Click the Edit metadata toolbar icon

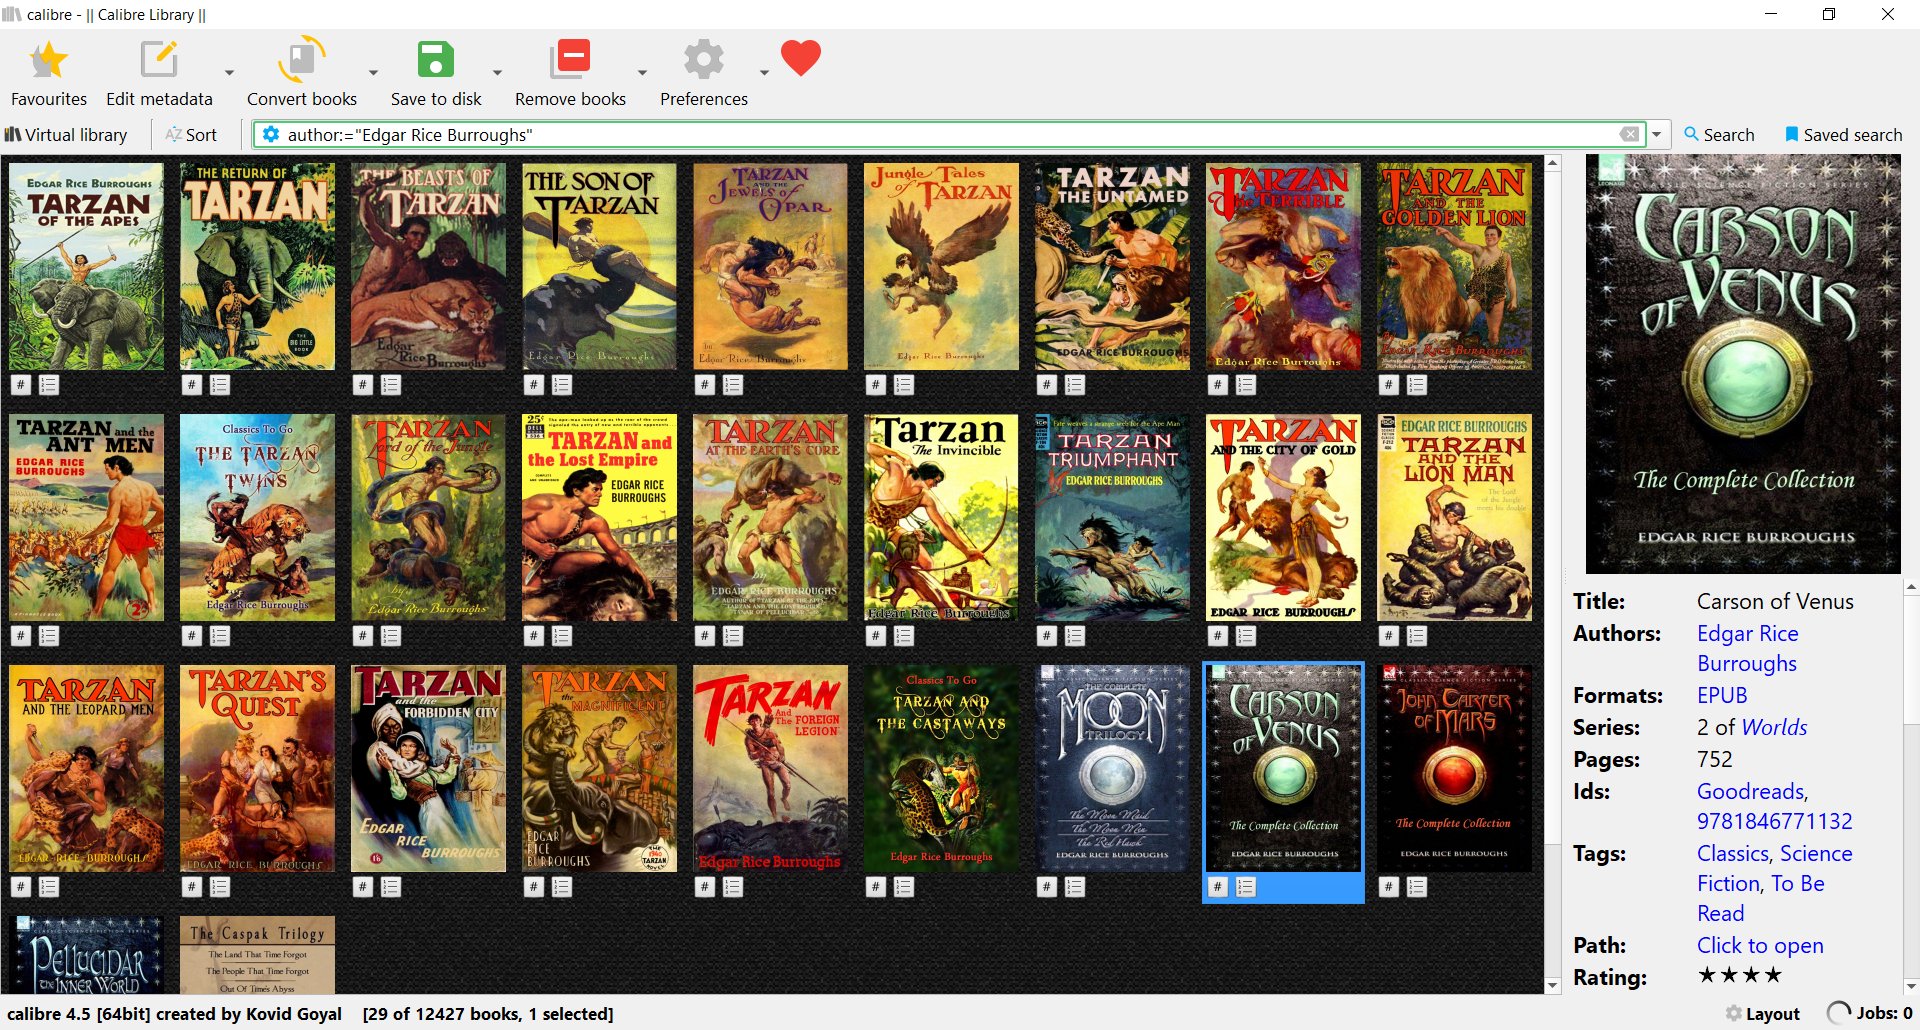pos(159,60)
